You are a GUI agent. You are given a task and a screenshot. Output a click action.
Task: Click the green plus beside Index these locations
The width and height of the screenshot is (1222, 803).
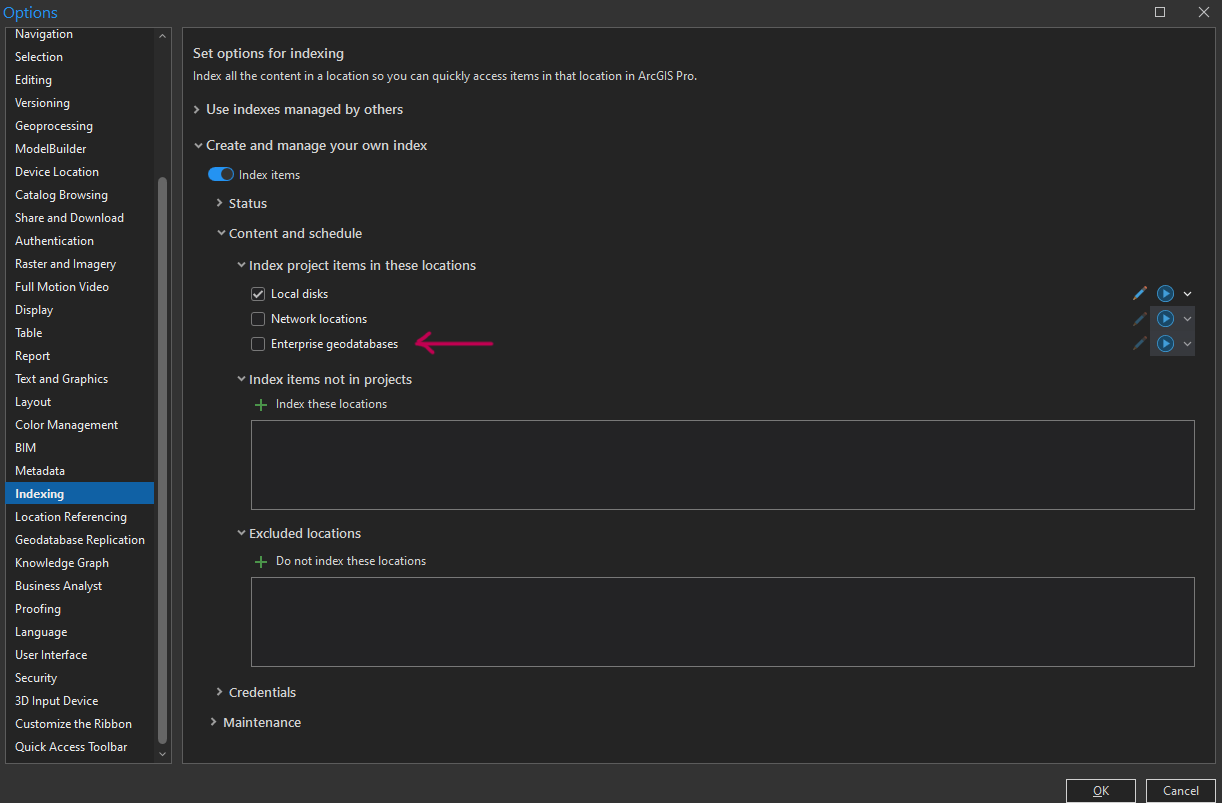pyautogui.click(x=261, y=405)
